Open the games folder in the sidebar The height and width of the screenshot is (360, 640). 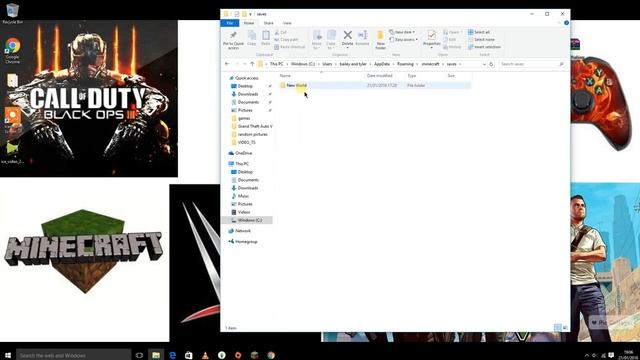pos(244,118)
